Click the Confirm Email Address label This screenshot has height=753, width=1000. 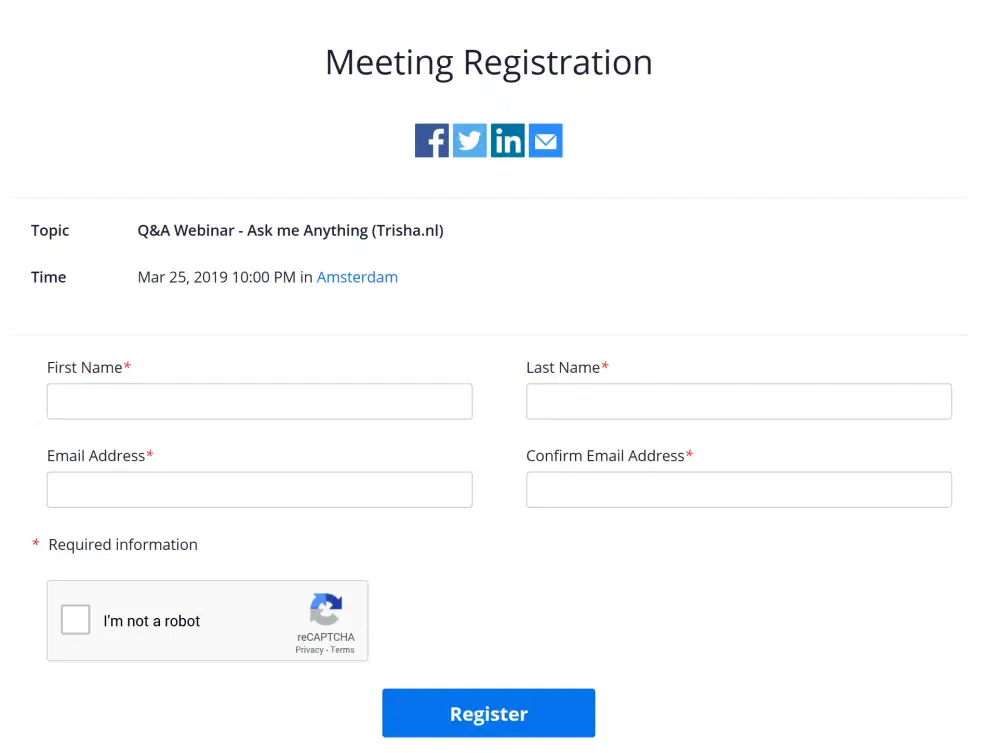pos(605,455)
